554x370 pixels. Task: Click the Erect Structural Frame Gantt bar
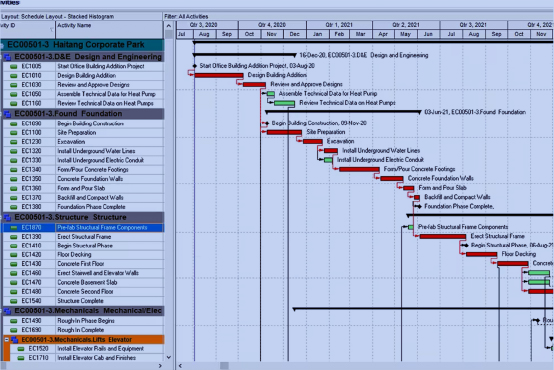coord(443,236)
